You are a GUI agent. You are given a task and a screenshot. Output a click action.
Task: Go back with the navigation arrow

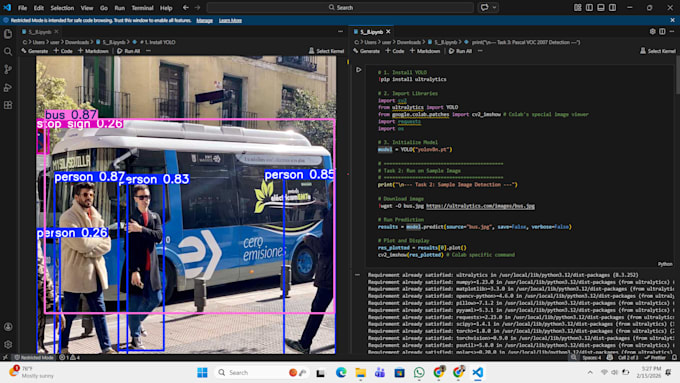[186, 7]
